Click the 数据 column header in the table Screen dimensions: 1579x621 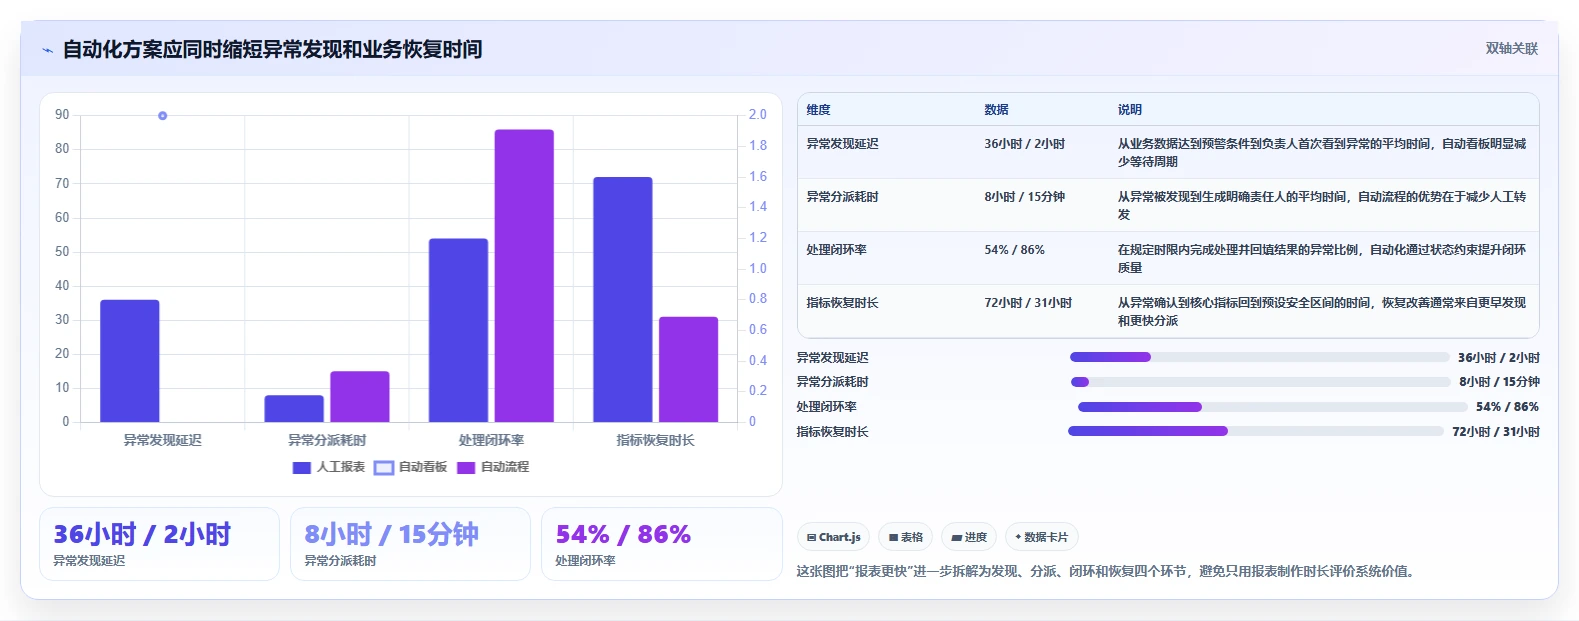996,110
